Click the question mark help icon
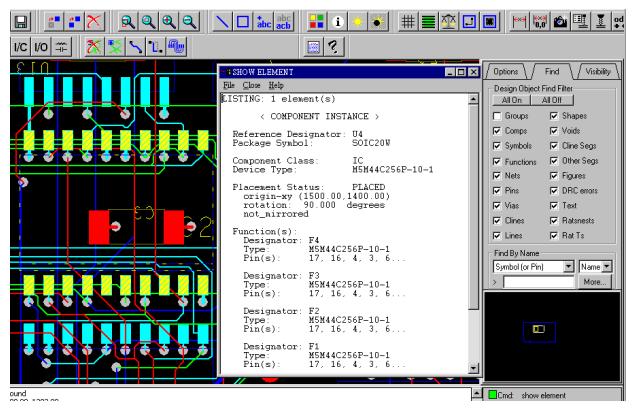Viewport: 638px width, 412px height. tap(334, 47)
